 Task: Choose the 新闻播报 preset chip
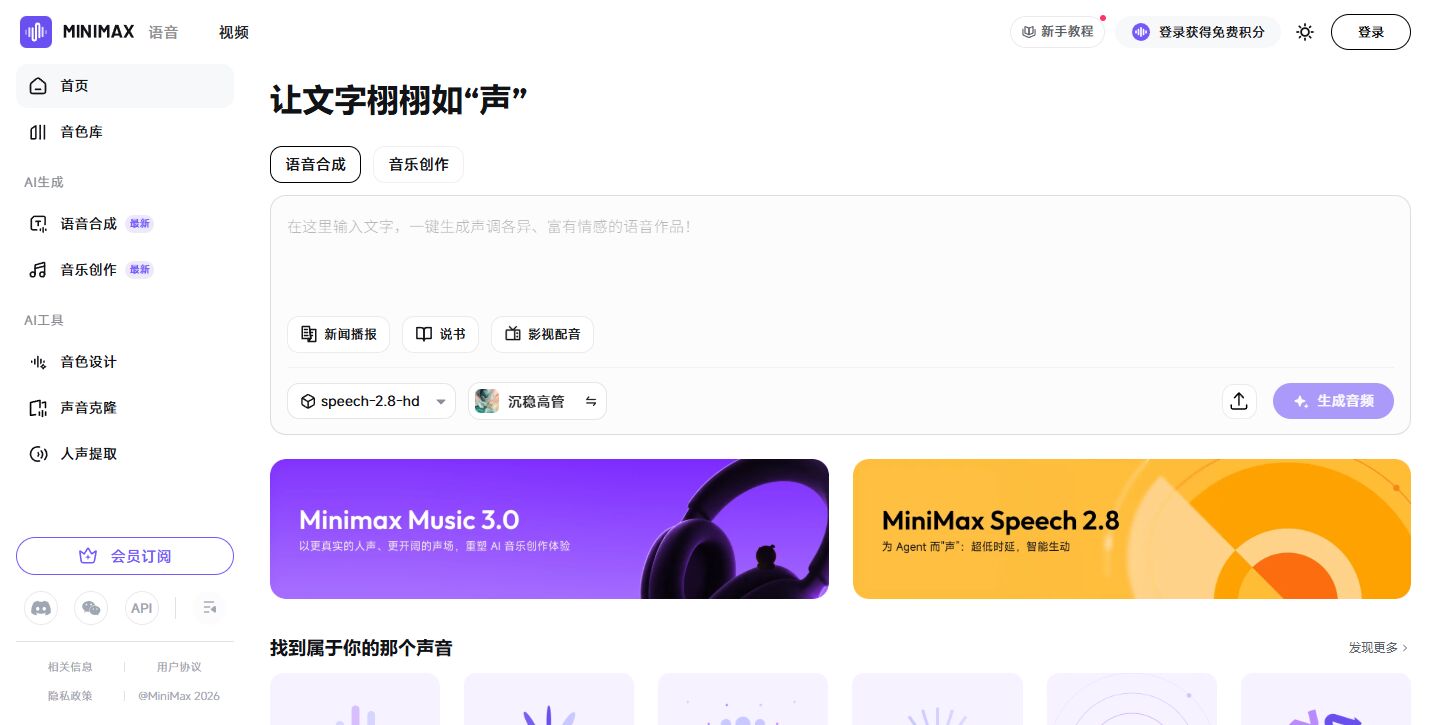click(x=338, y=334)
